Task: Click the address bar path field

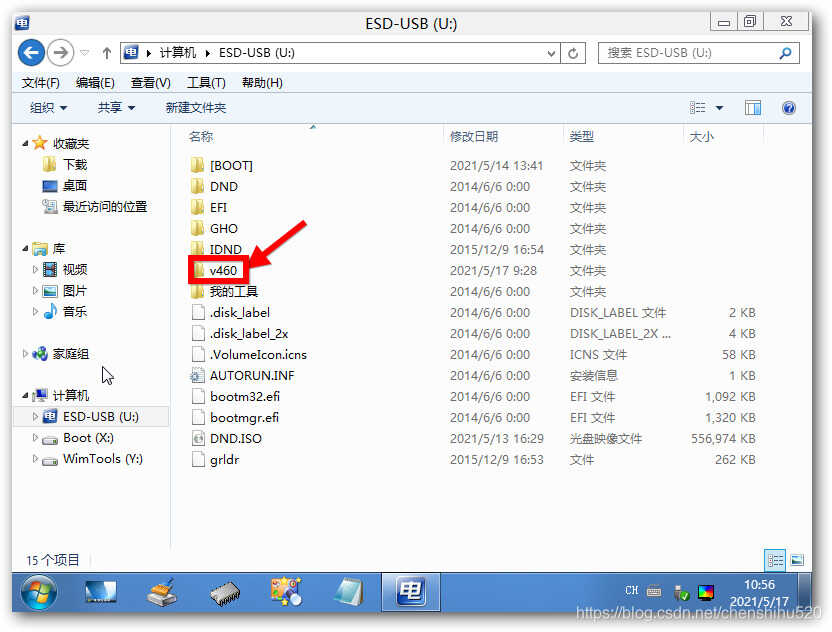Action: [x=340, y=53]
